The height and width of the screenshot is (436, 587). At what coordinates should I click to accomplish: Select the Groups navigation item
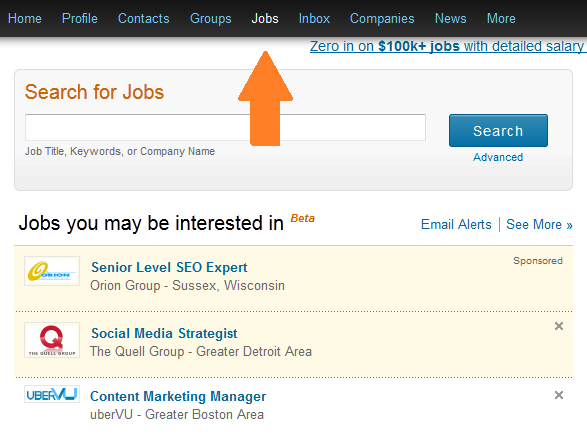point(211,18)
